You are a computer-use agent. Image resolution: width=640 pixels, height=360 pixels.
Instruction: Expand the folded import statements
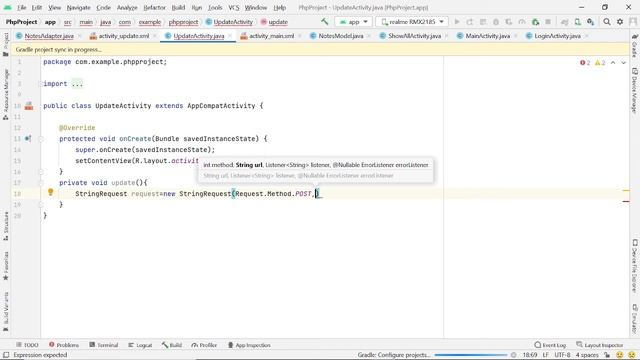pos(77,84)
